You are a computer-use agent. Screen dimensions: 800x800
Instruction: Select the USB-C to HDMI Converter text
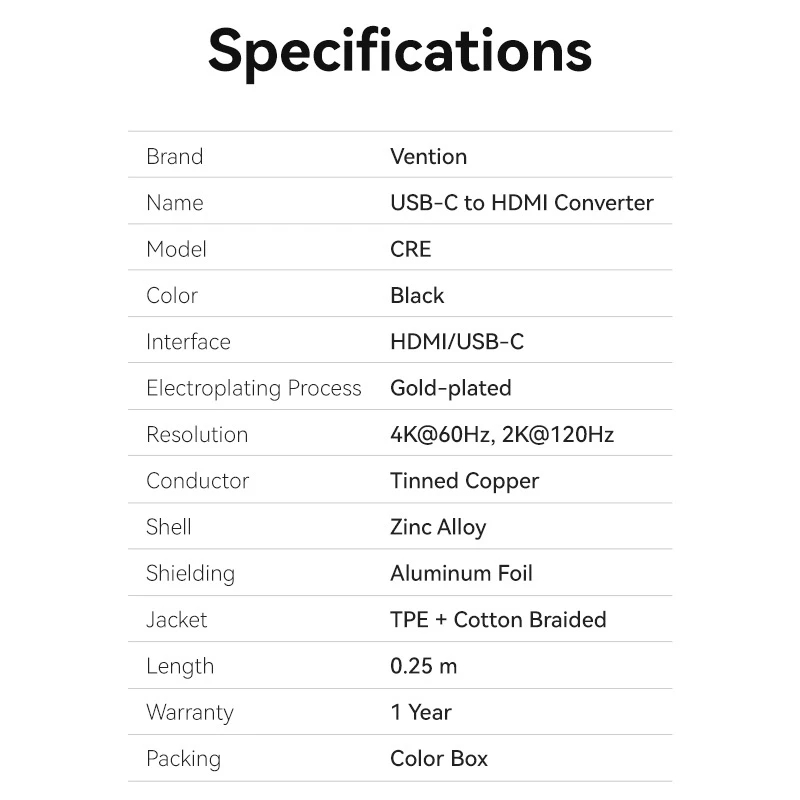pos(521,203)
